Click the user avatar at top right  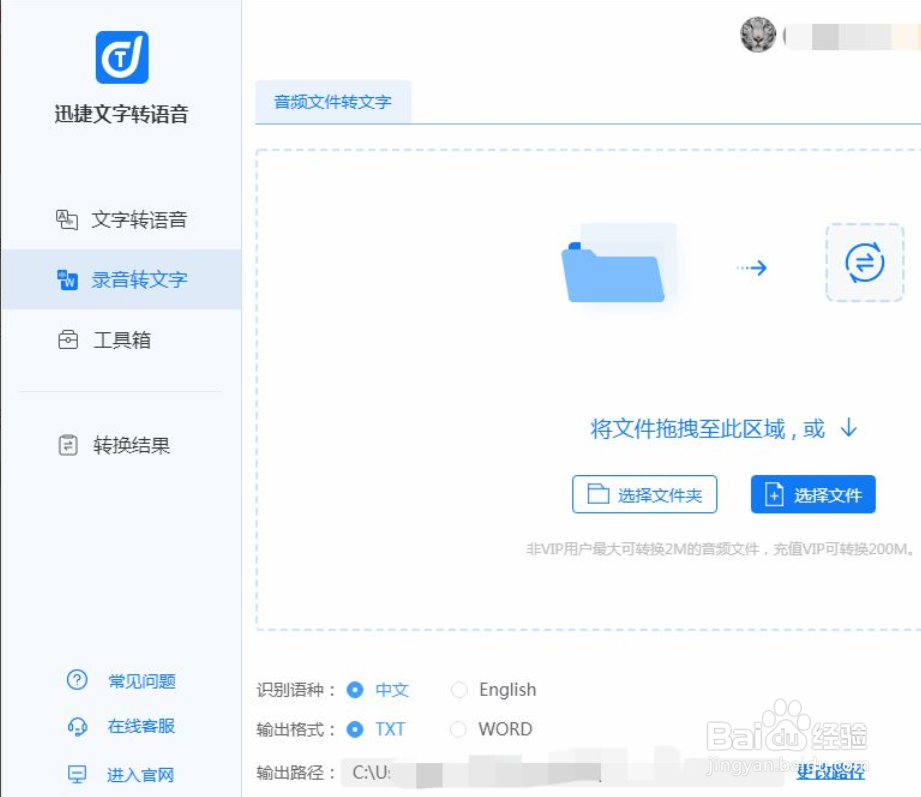757,35
